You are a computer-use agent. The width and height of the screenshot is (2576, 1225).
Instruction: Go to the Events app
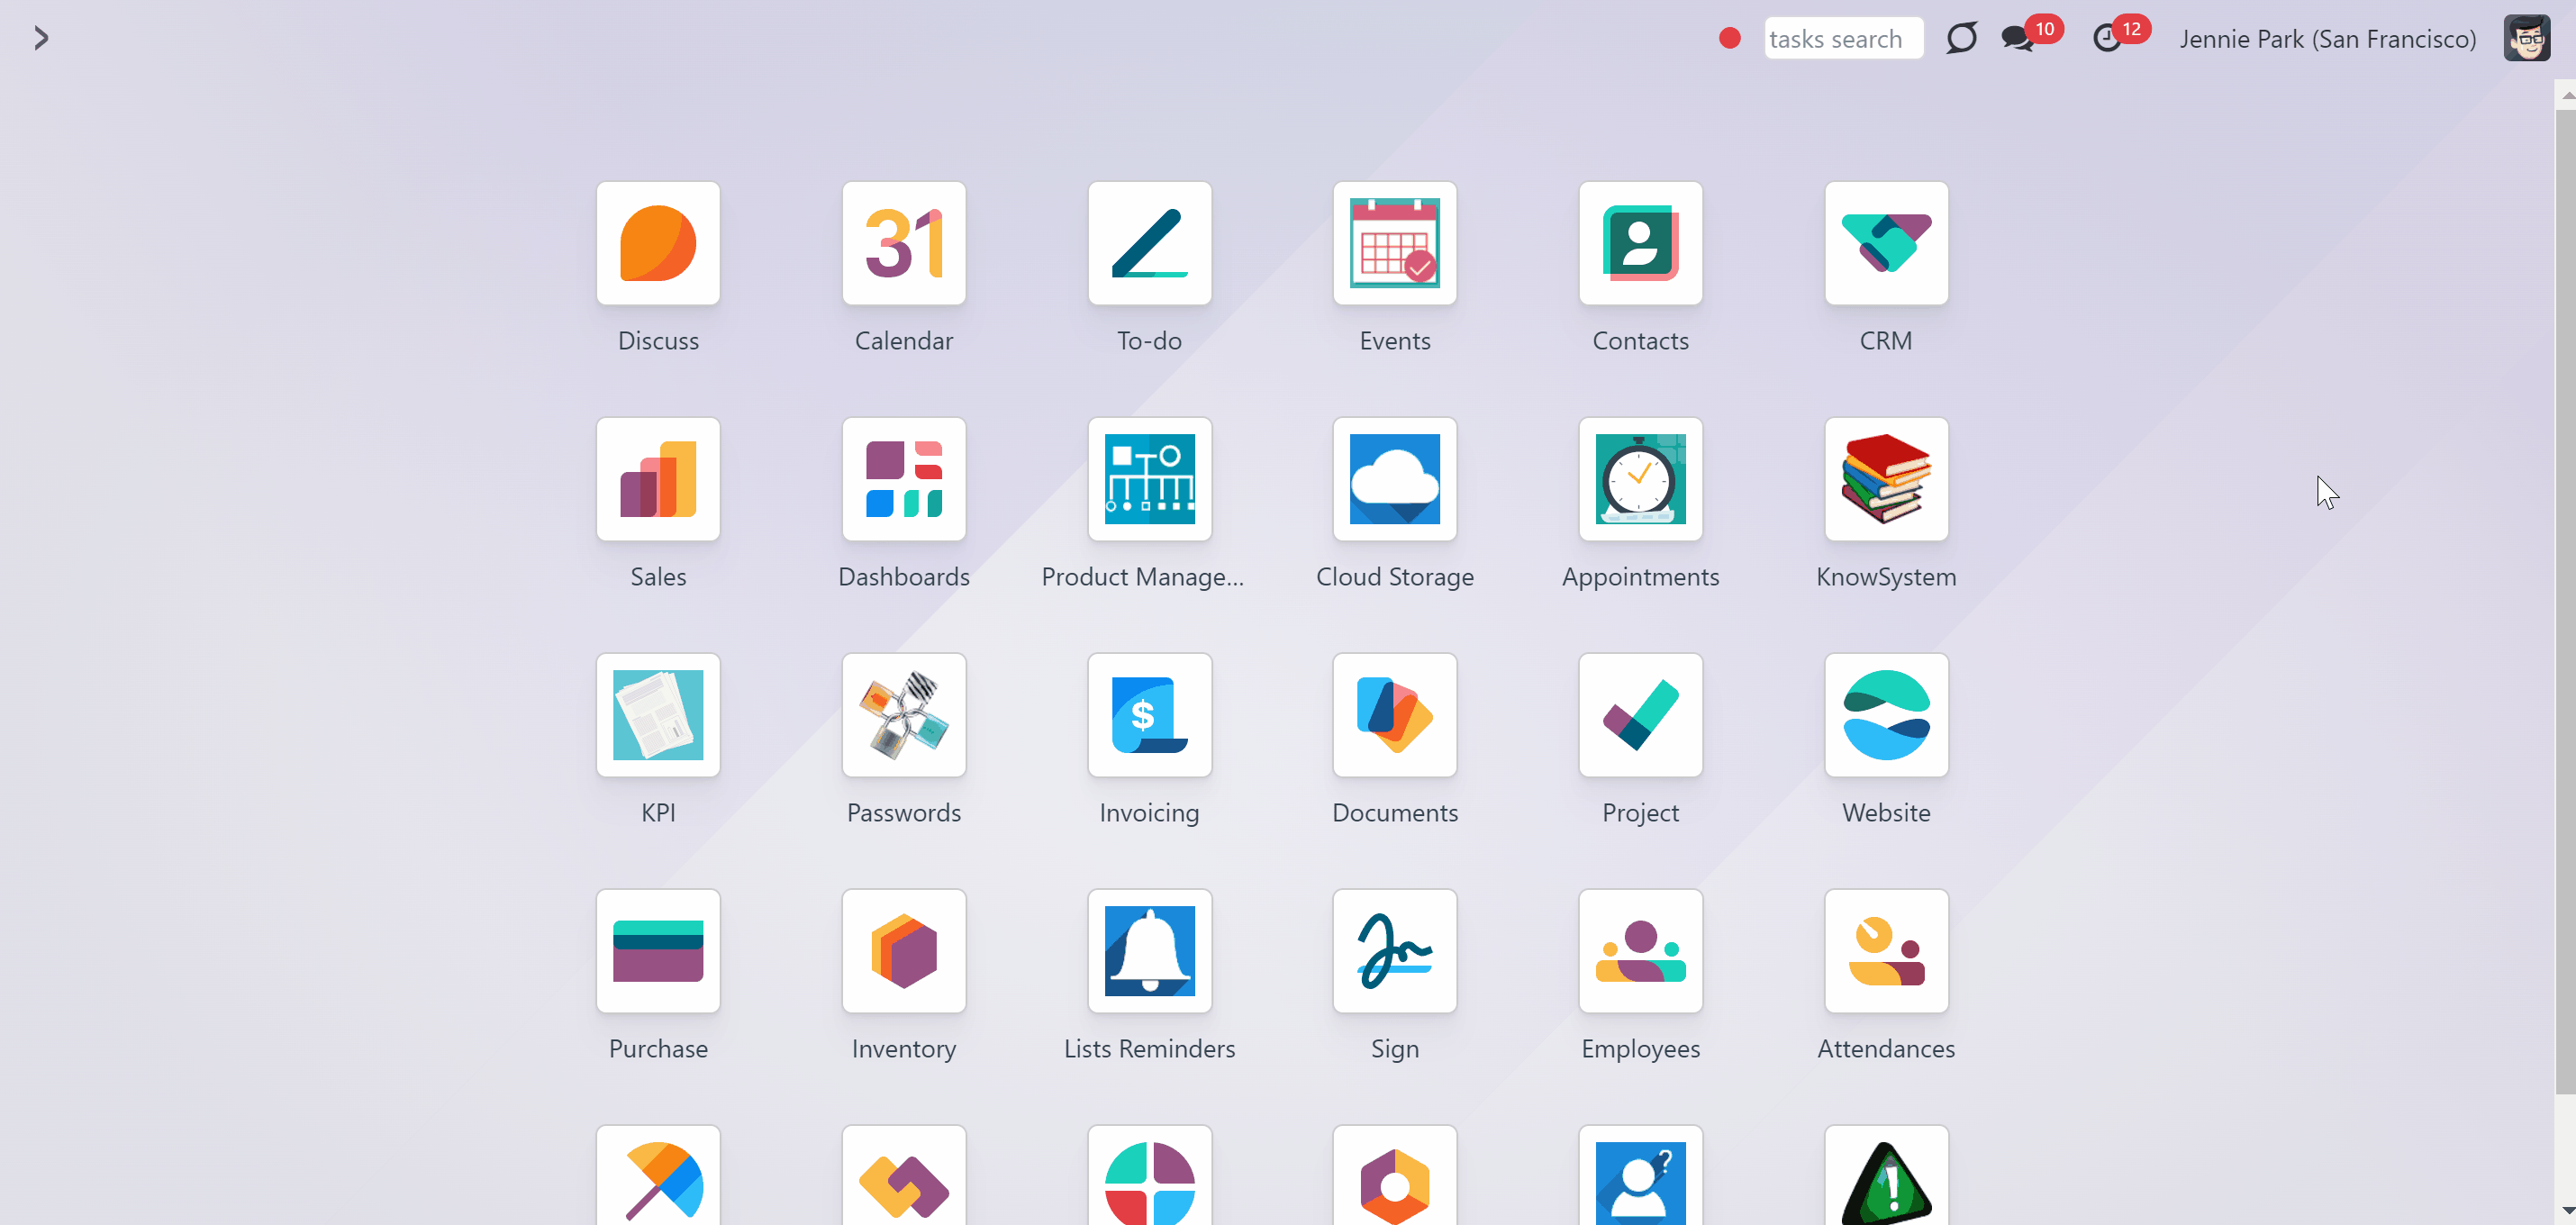point(1395,243)
